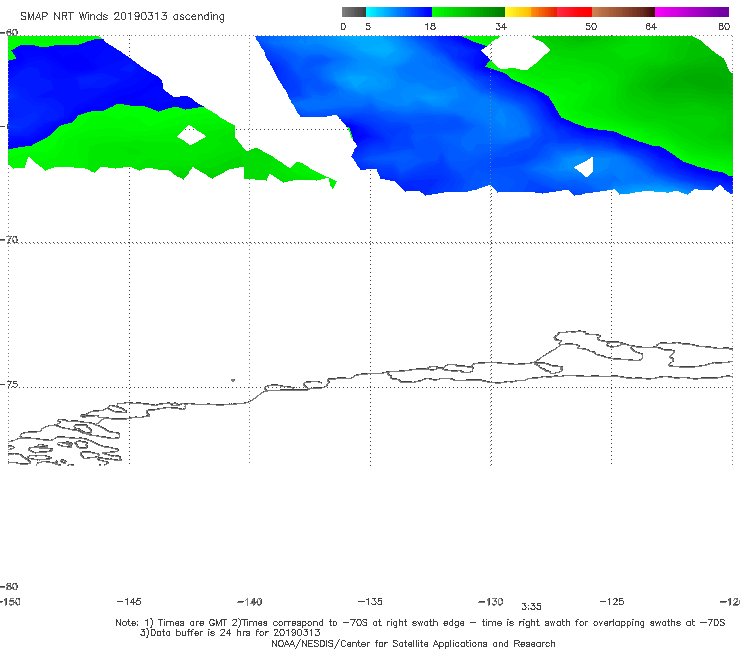Click the '0' color bar label
Screen dimensions: 740x650
pos(343,27)
